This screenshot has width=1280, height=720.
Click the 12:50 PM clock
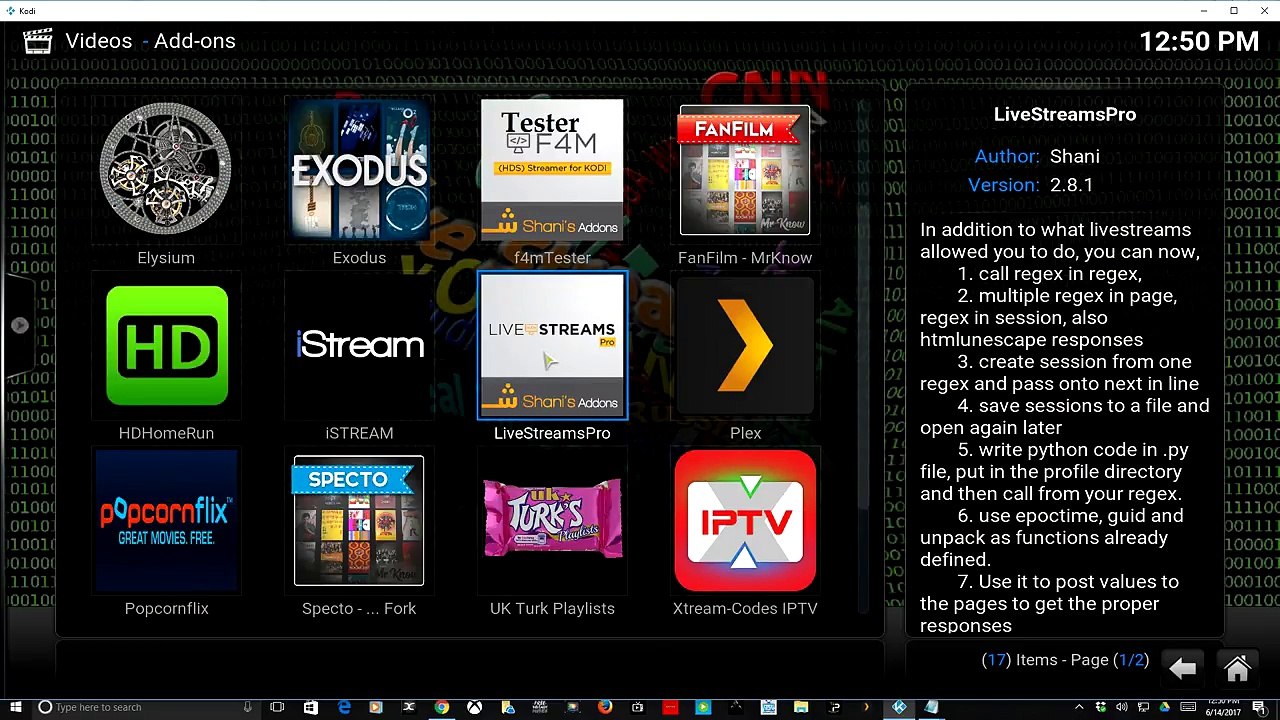click(x=1199, y=41)
